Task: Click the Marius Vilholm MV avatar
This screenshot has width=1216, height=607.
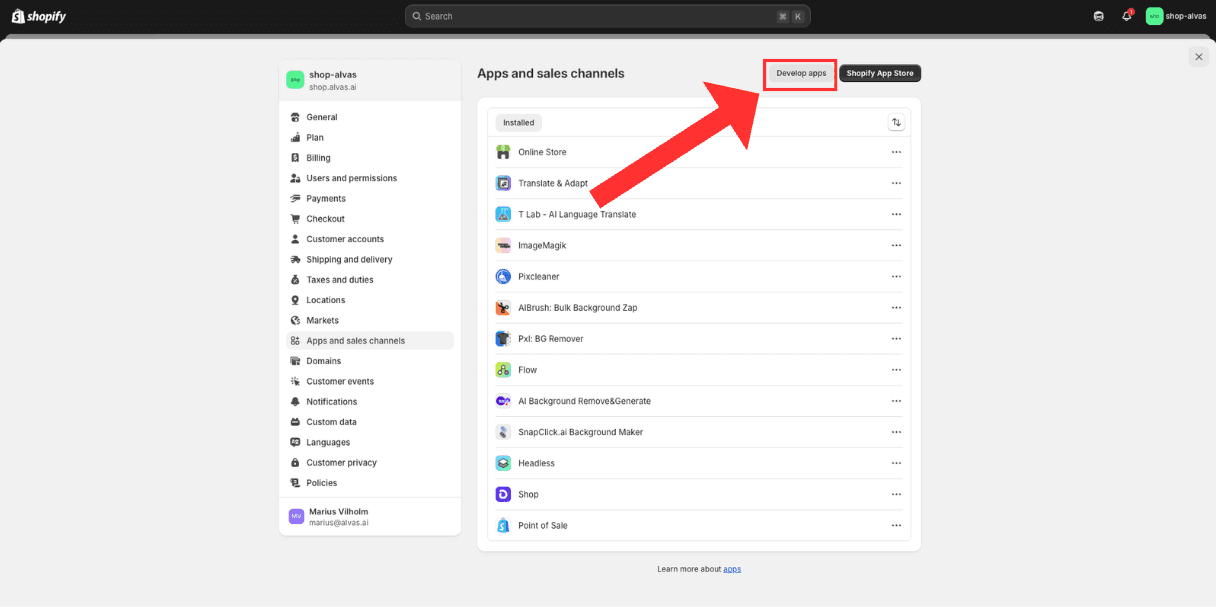Action: point(296,516)
